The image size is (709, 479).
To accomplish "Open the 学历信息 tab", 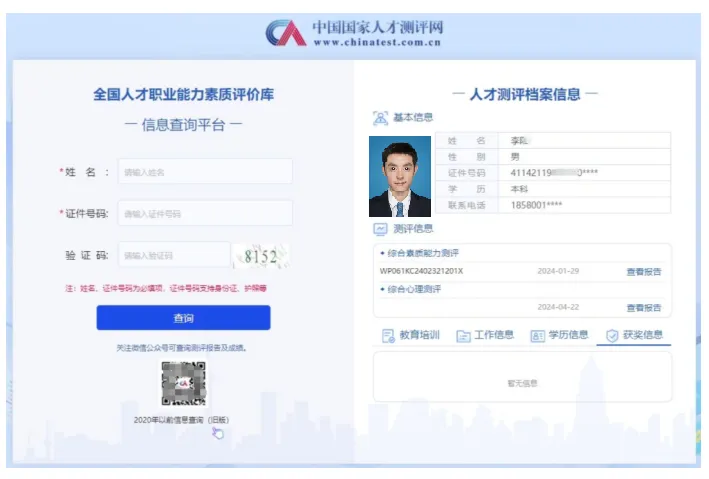I will (559, 335).
